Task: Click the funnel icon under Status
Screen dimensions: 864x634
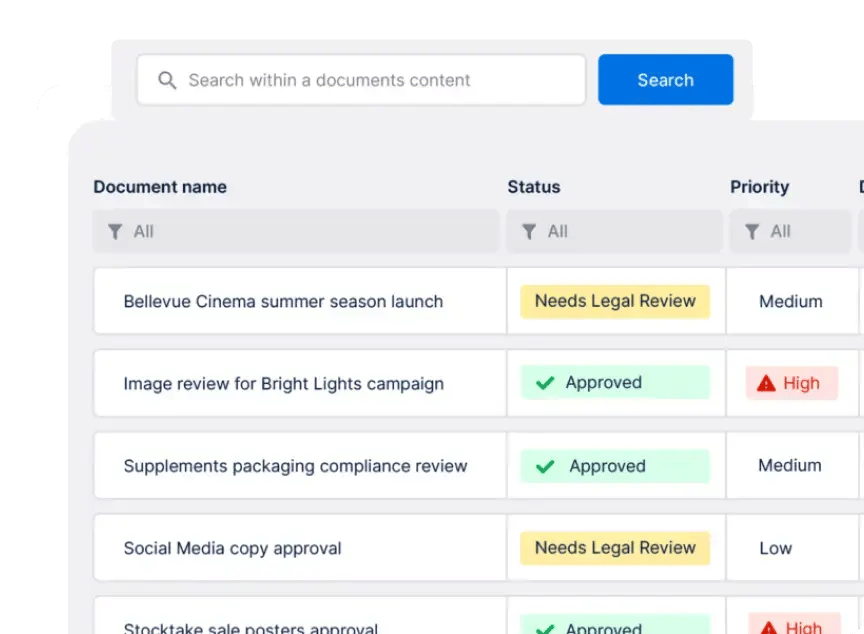Action: coord(529,232)
